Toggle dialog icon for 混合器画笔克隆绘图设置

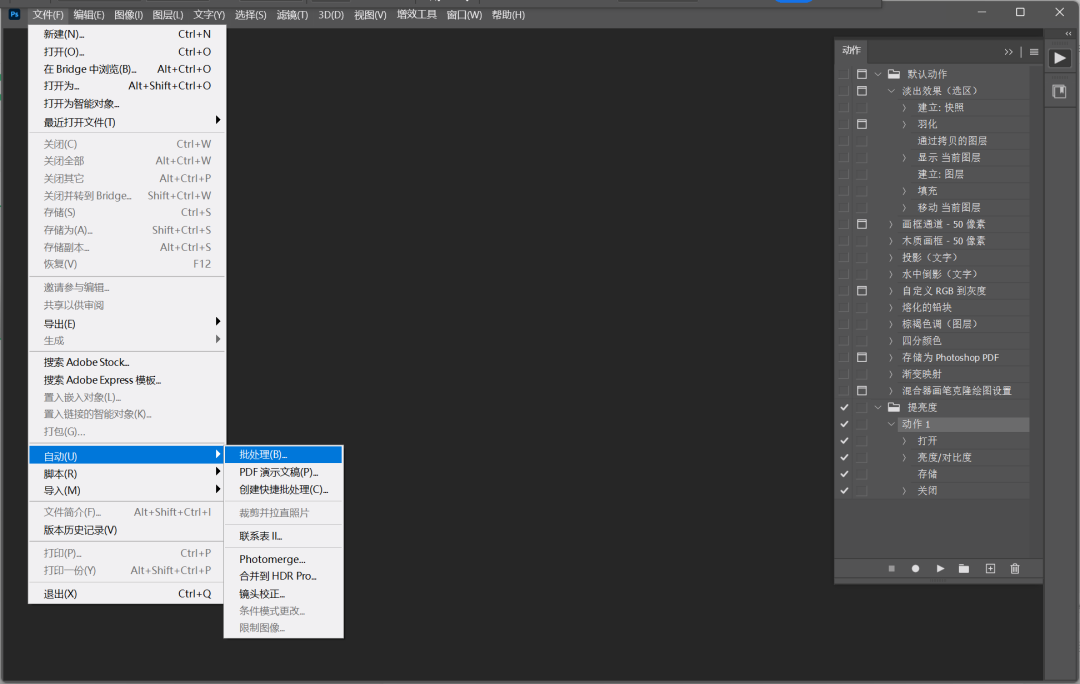click(862, 391)
